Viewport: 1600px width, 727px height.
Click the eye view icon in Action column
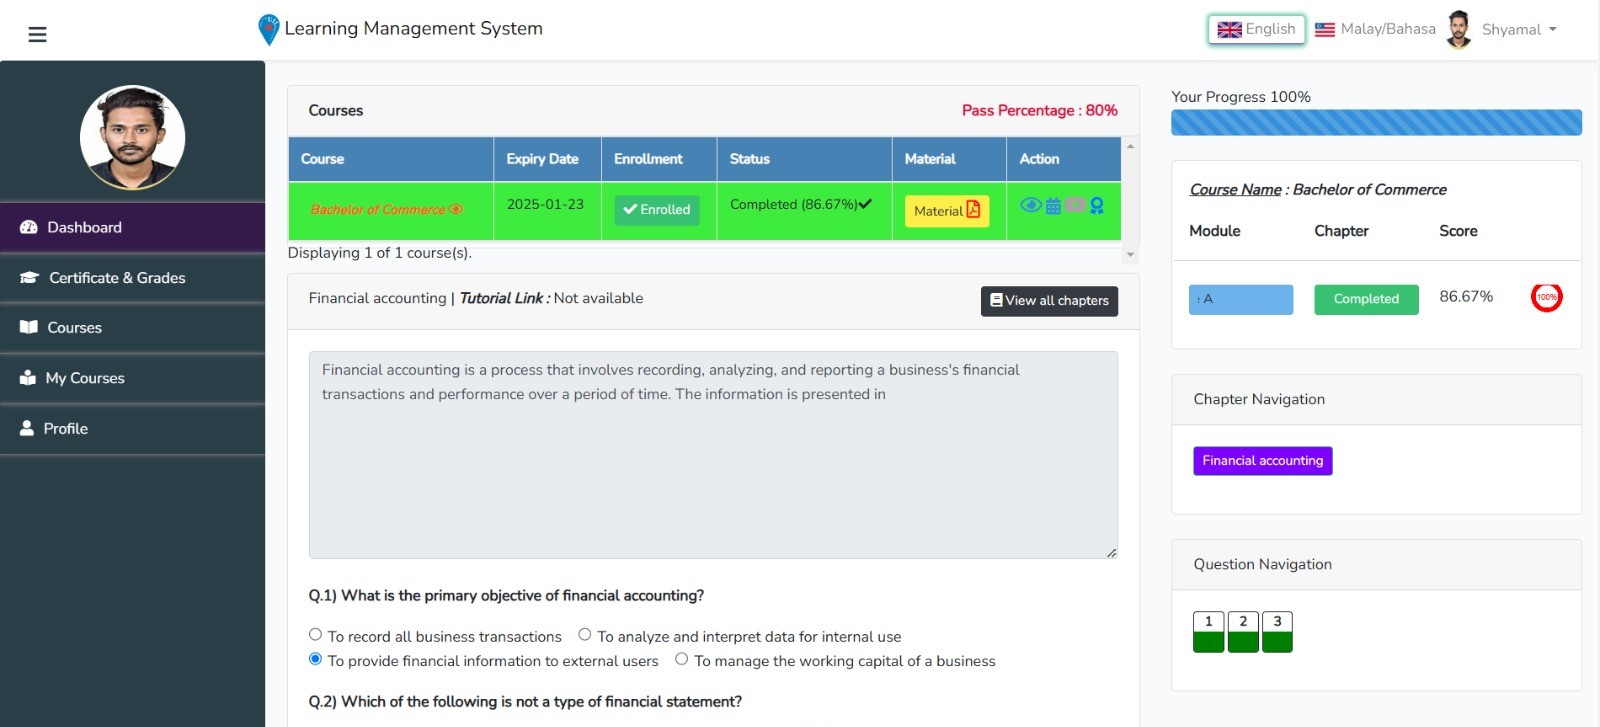pyautogui.click(x=1030, y=205)
